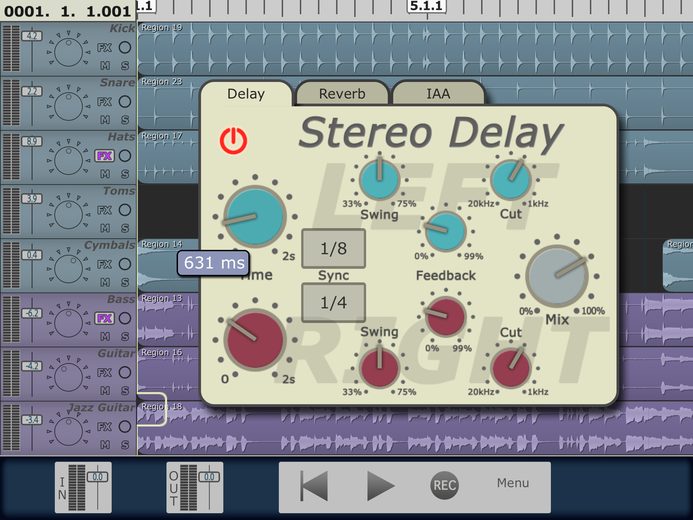Screen dimensions: 693x520
Task: Arm recording on the Jazz Guitar track
Action: click(x=125, y=426)
